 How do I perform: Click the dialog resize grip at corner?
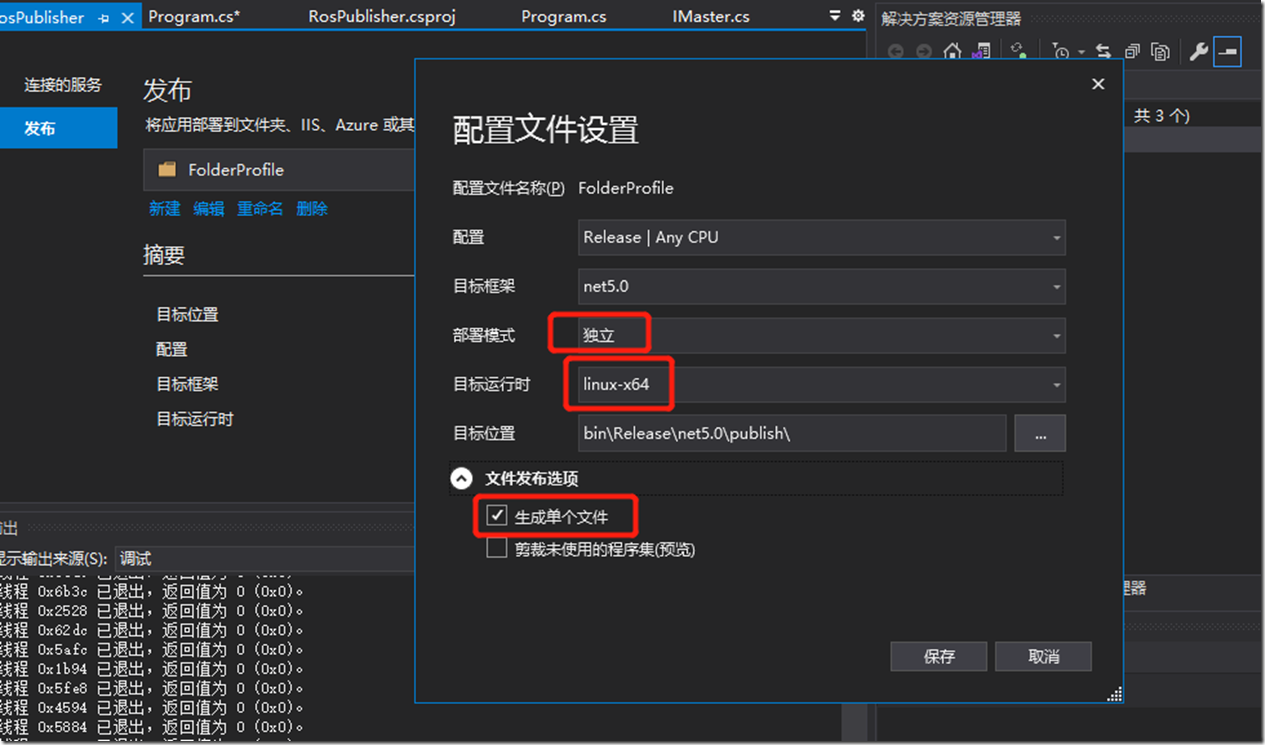[1115, 694]
